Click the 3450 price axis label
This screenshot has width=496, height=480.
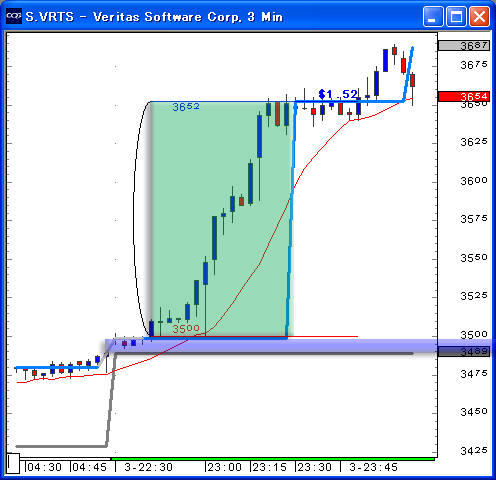click(x=474, y=412)
